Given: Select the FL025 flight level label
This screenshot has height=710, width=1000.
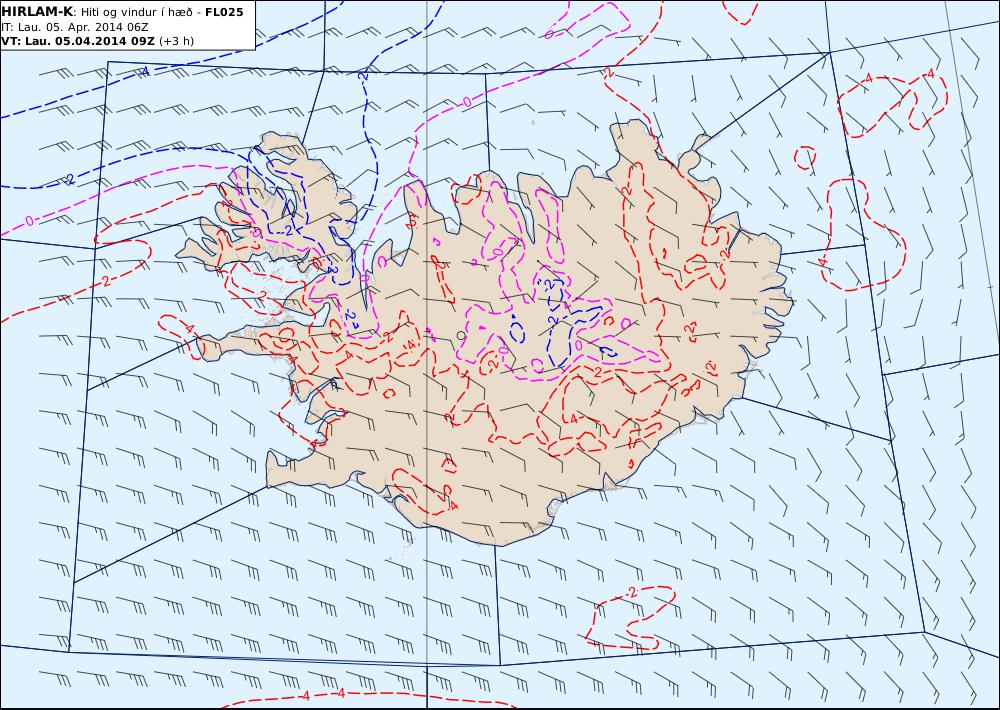Looking at the screenshot, I should point(224,12).
